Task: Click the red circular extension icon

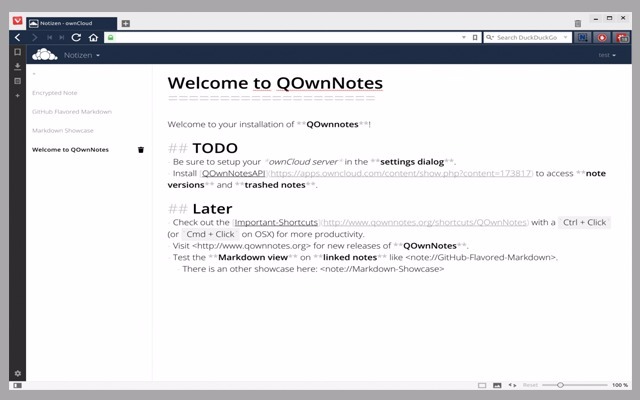Action: coord(602,38)
